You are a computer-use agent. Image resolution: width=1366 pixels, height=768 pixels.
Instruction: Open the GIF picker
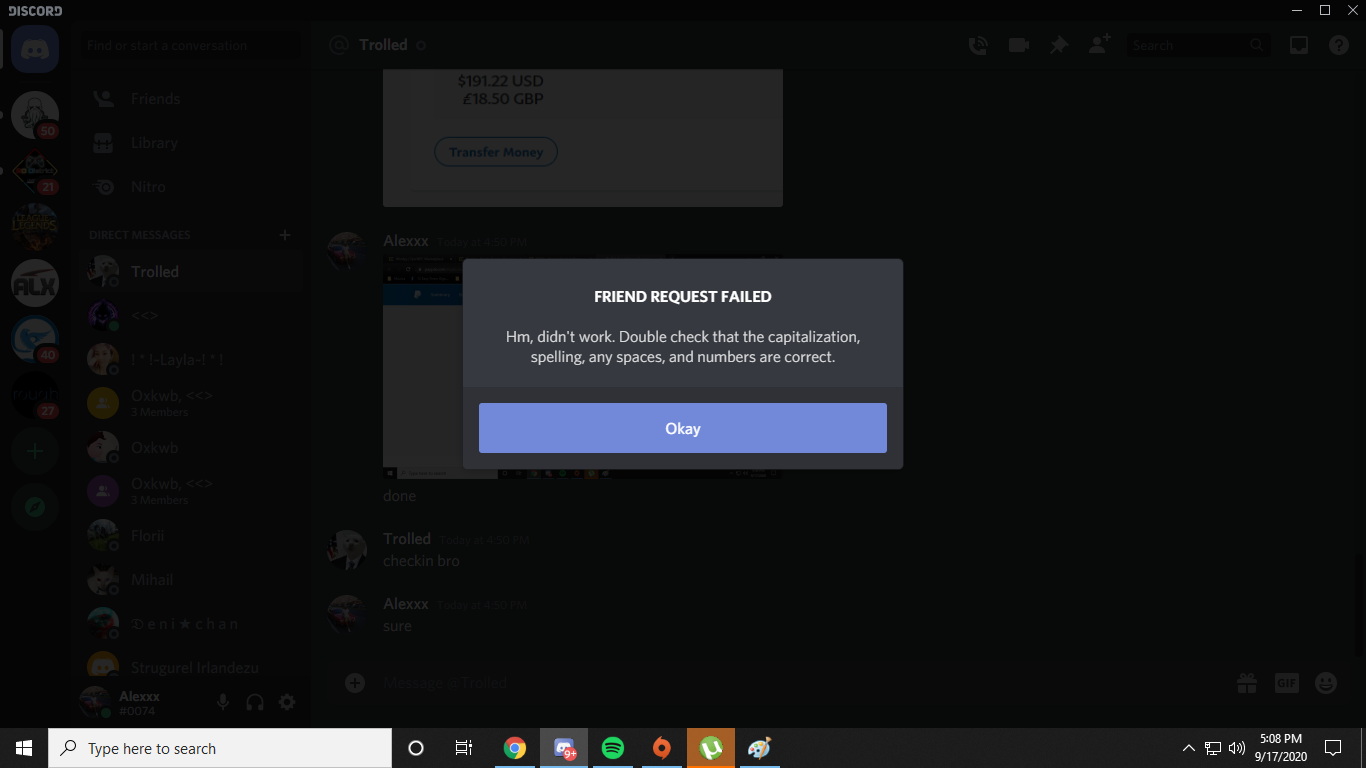pos(1286,683)
